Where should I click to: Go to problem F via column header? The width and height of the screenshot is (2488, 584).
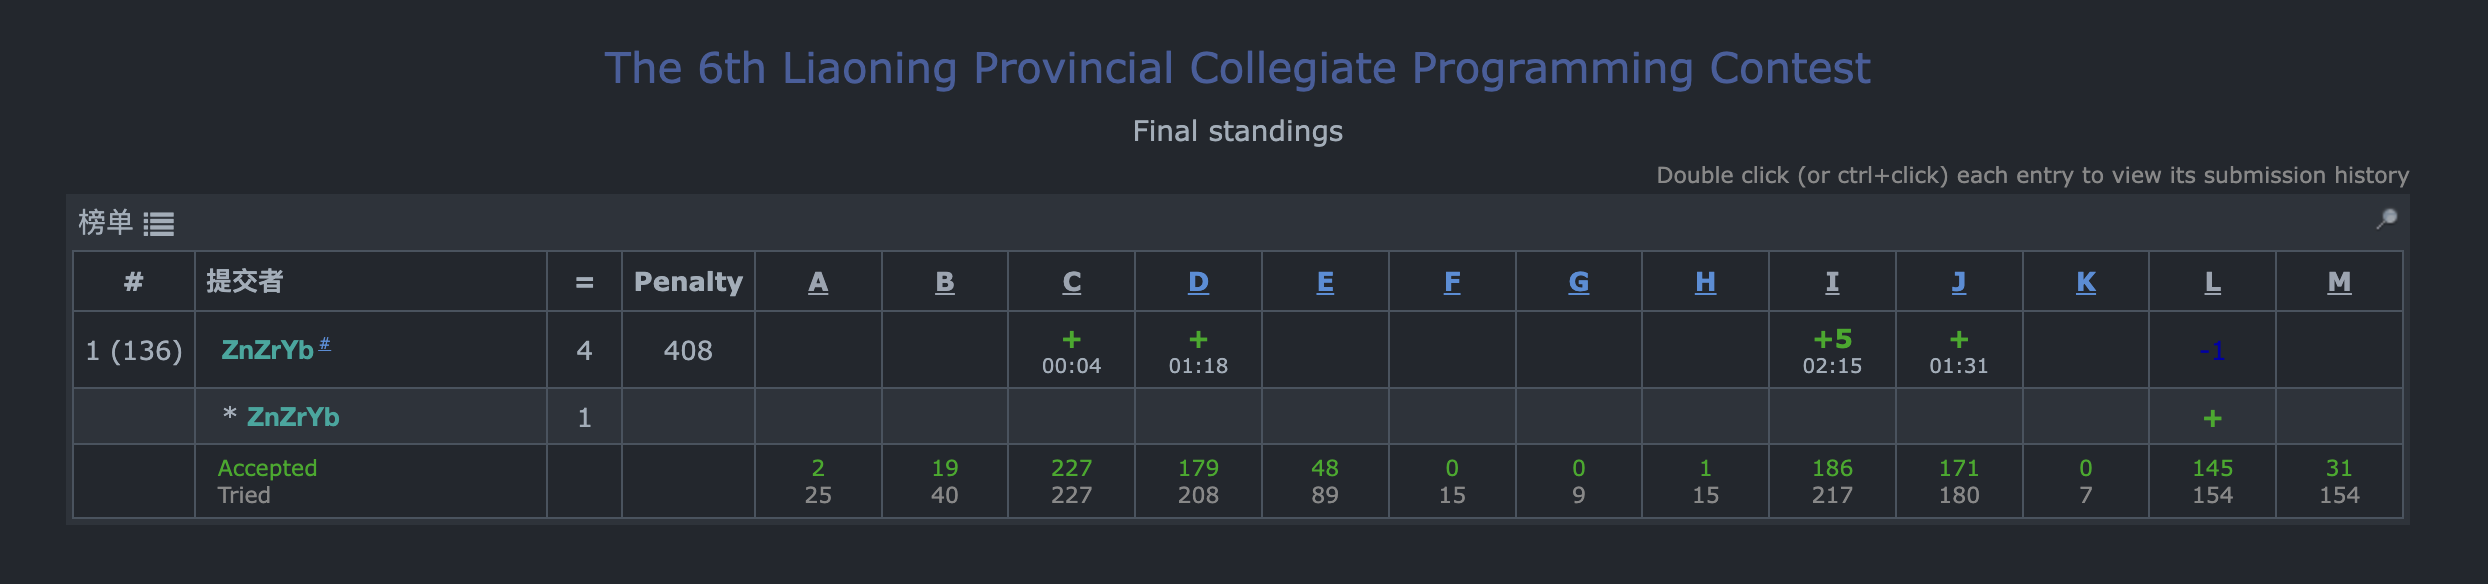pos(1452,282)
